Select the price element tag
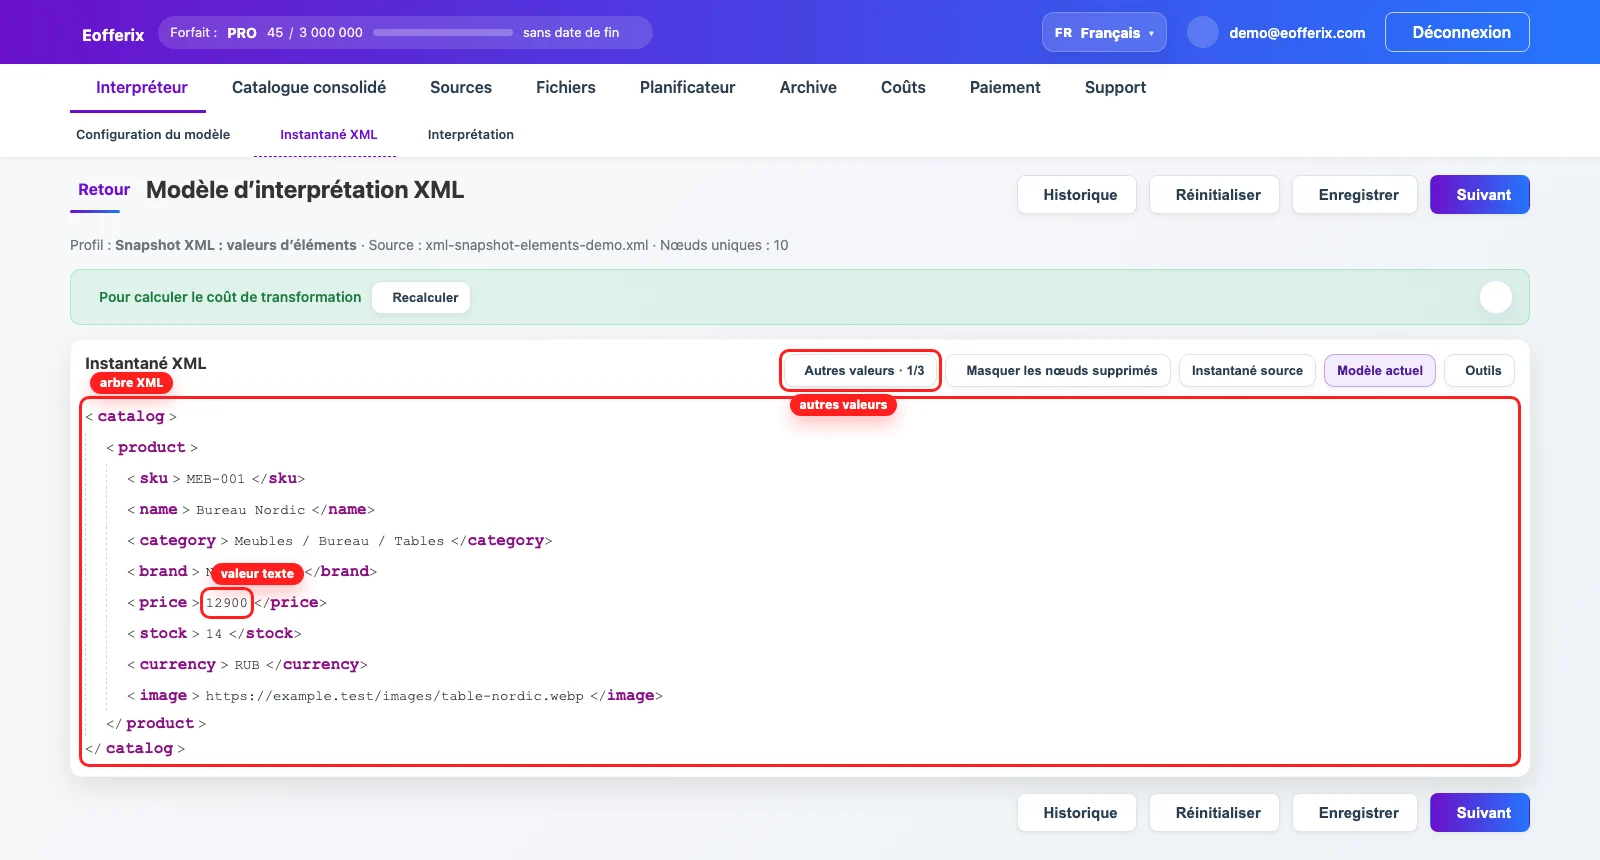This screenshot has width=1600, height=860. [x=162, y=602]
